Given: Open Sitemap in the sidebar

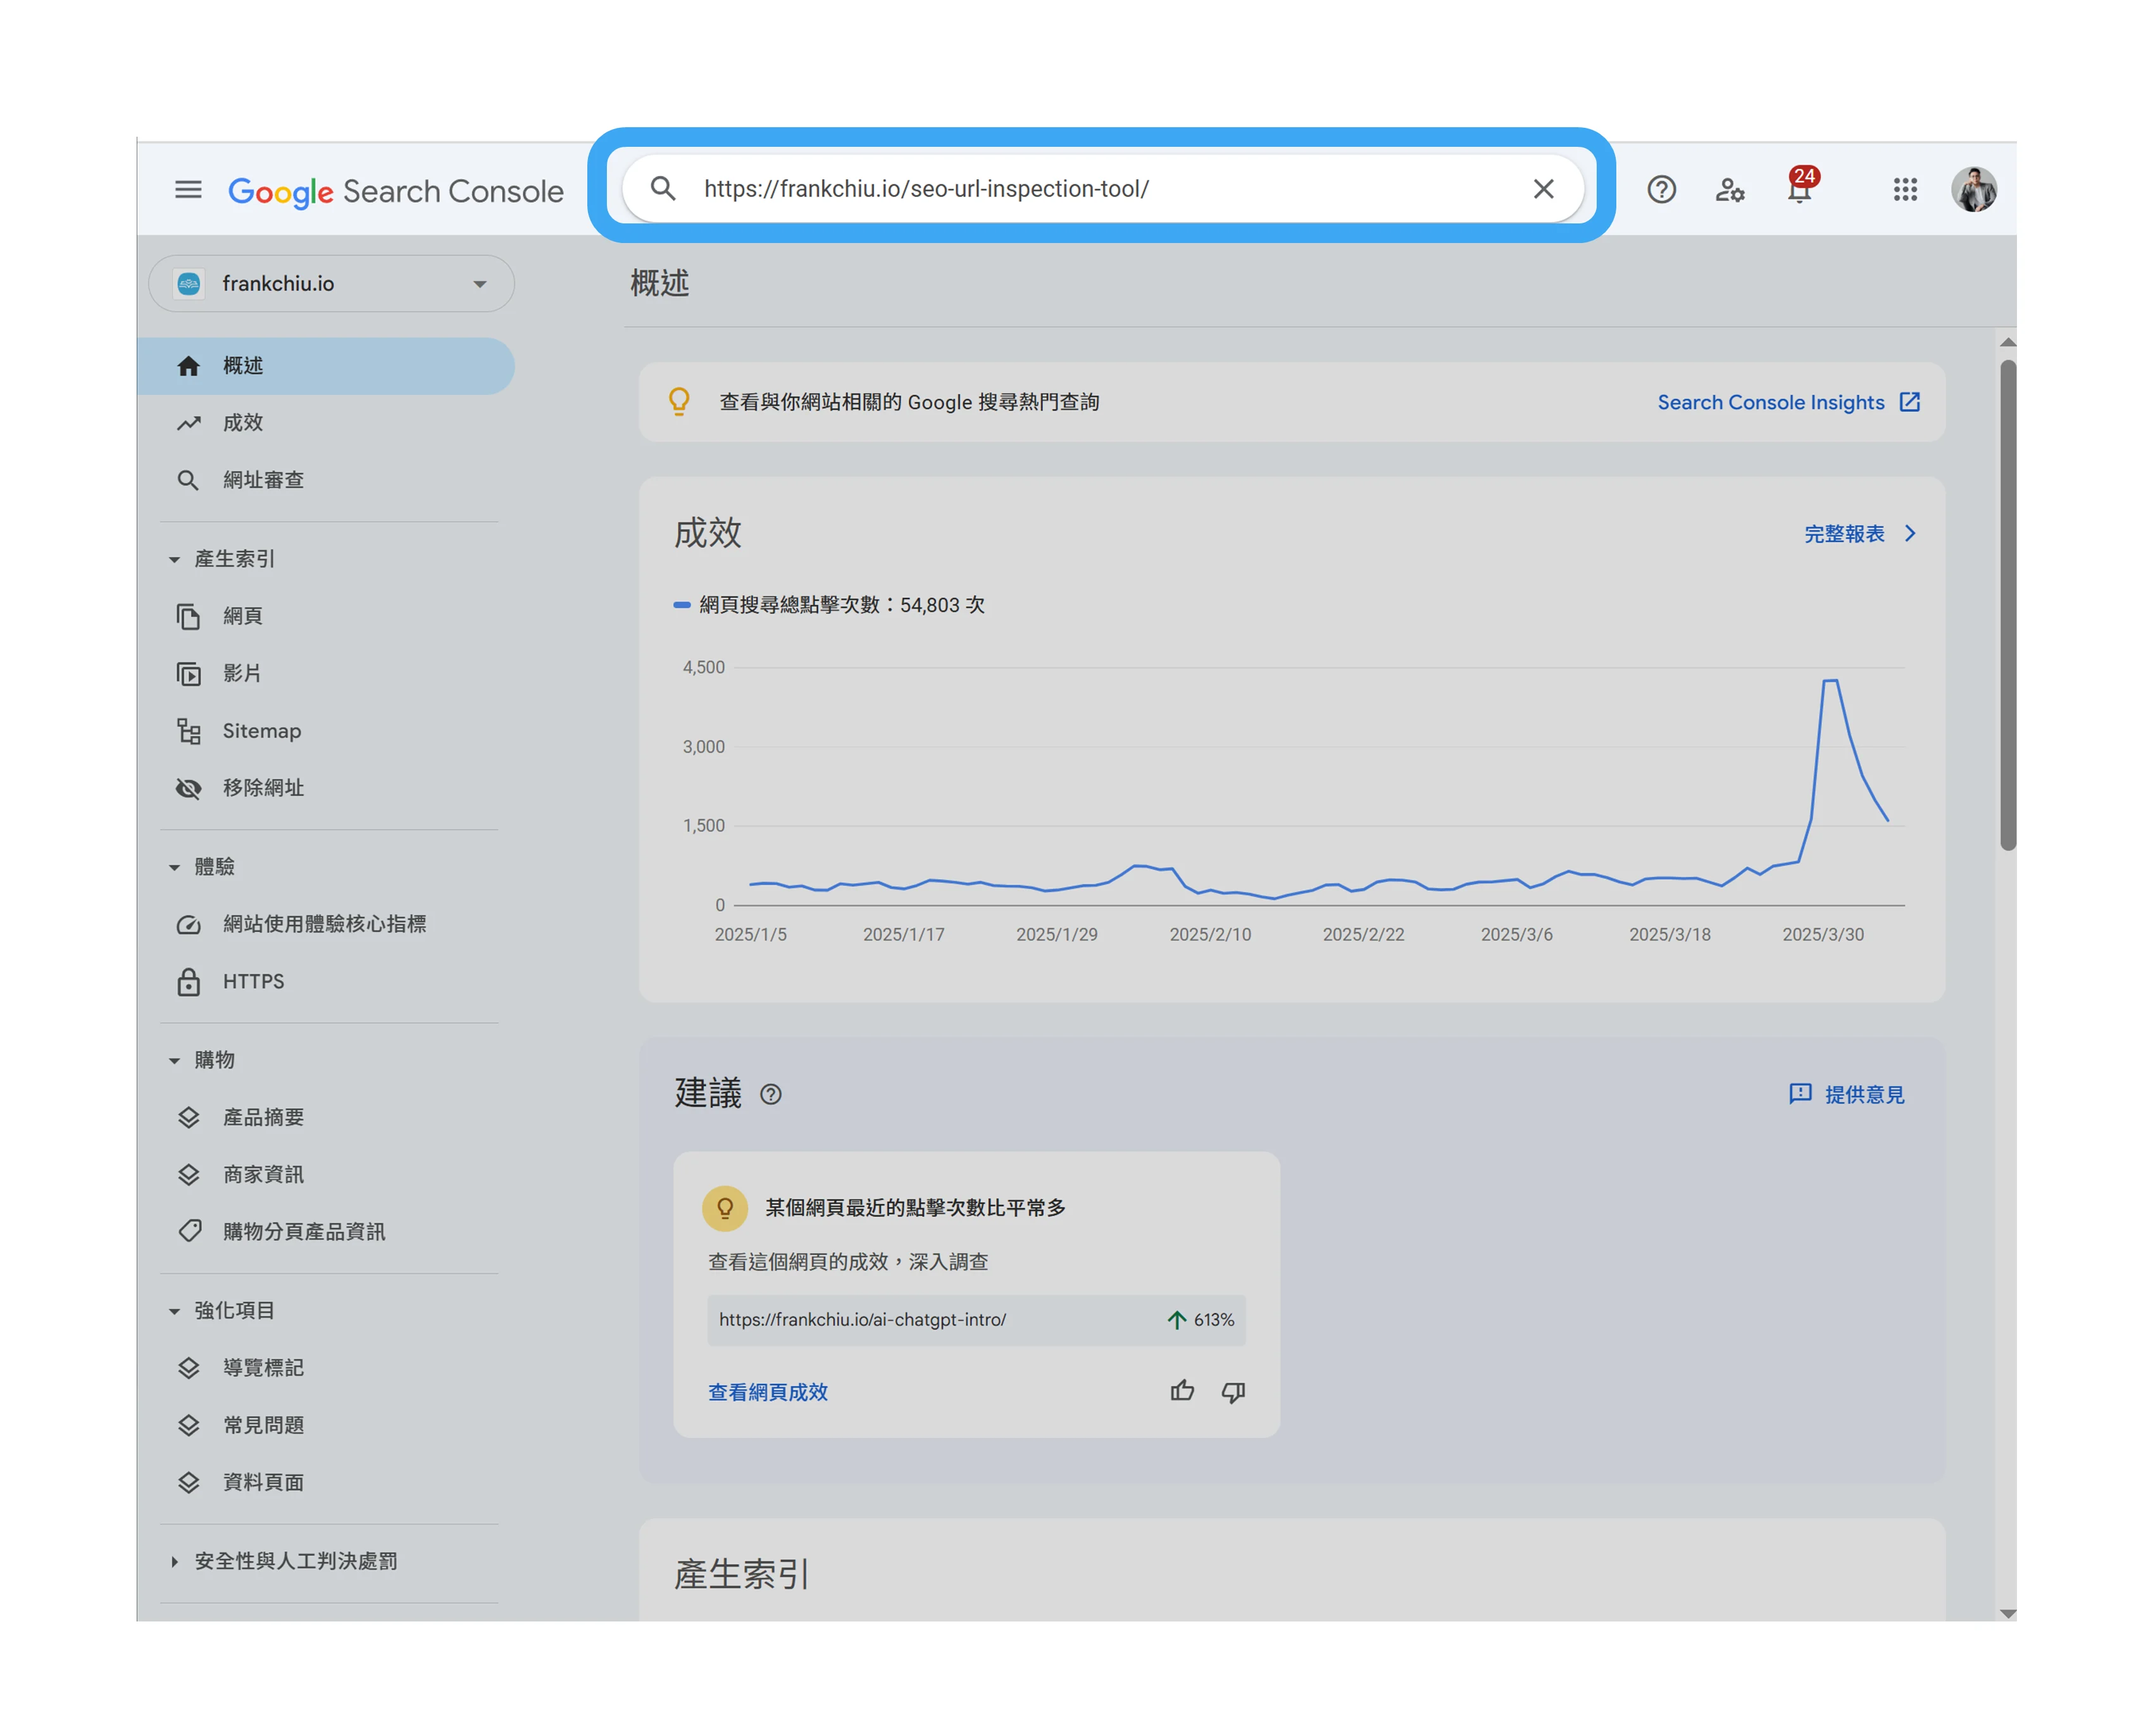Looking at the screenshot, I should (261, 731).
